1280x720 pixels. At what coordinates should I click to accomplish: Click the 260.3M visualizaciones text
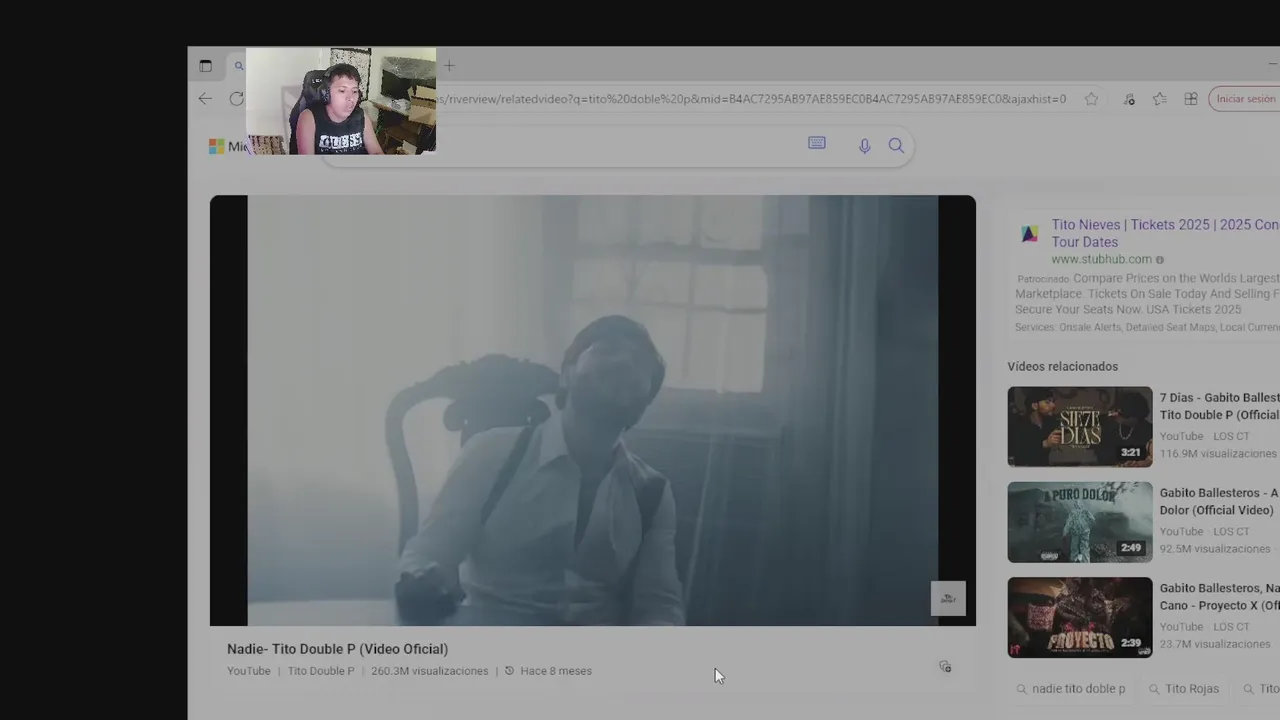pos(430,671)
